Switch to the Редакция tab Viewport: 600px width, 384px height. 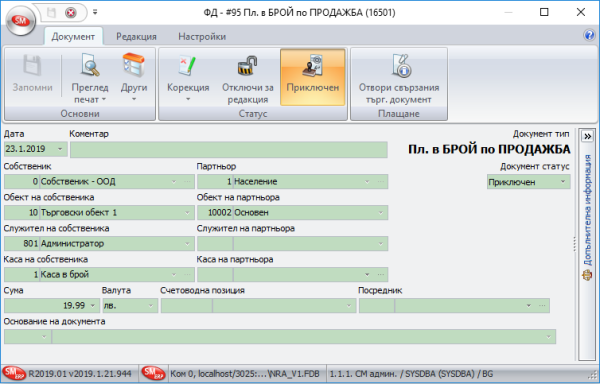pos(136,37)
